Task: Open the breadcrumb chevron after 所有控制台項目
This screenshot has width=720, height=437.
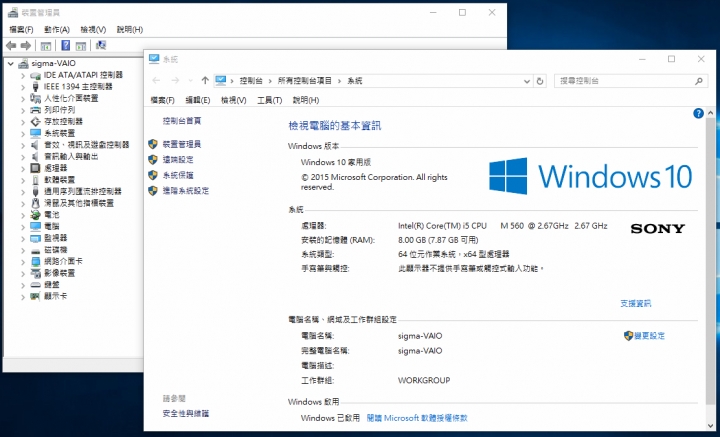Action: tap(339, 81)
